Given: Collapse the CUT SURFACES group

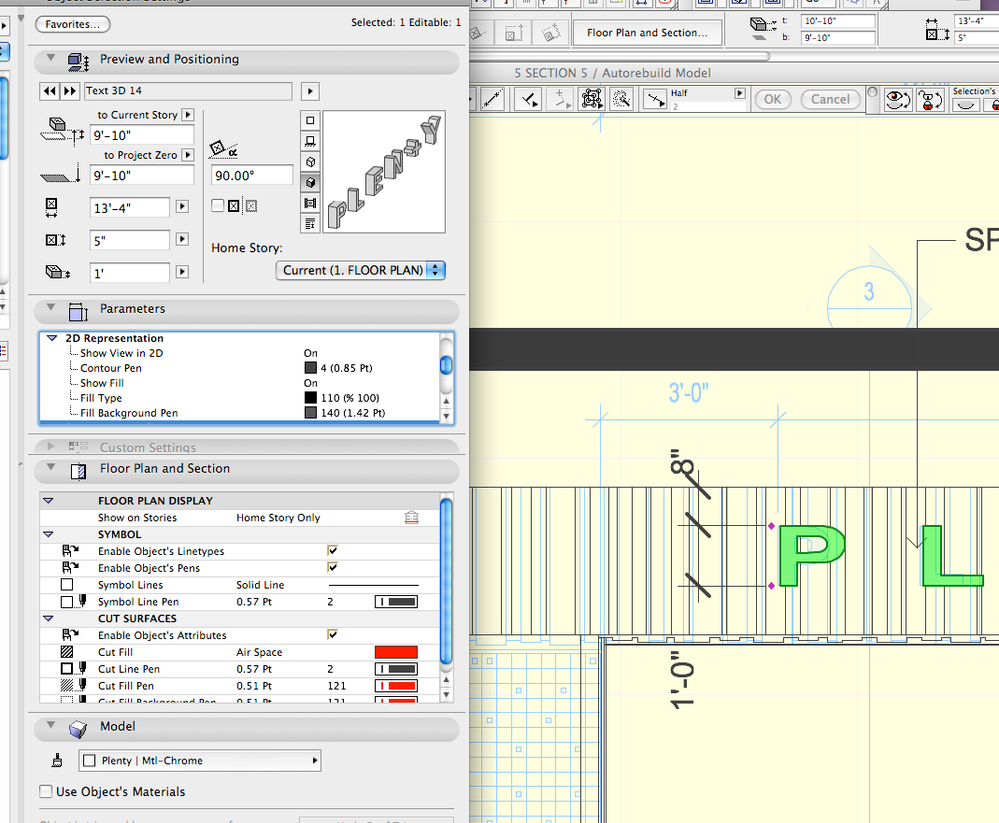Looking at the screenshot, I should (48, 619).
